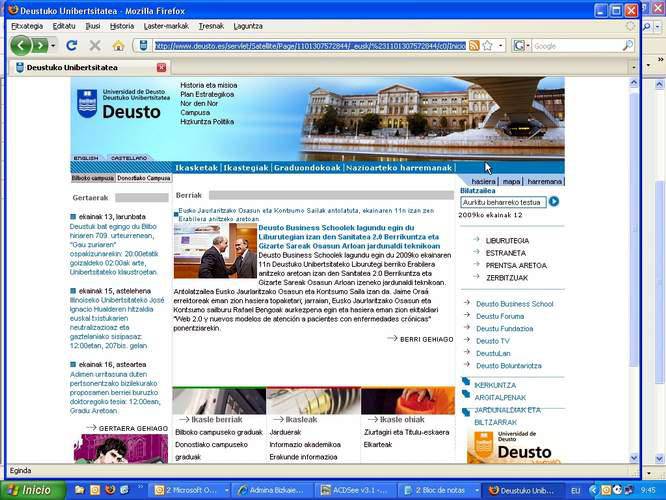Click the mapa link
Screen dimensions: 666x500
click(x=511, y=181)
